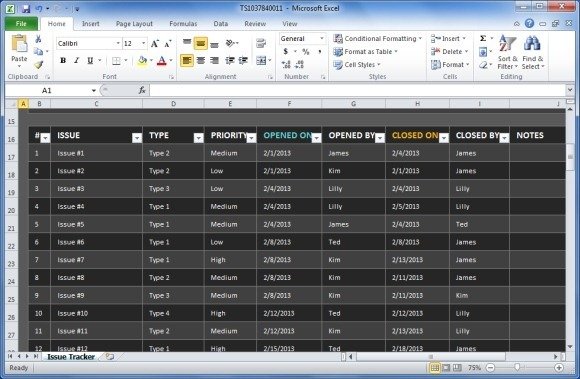Increase font size with Grow Font
The height and width of the screenshot is (379, 580).
[x=155, y=44]
